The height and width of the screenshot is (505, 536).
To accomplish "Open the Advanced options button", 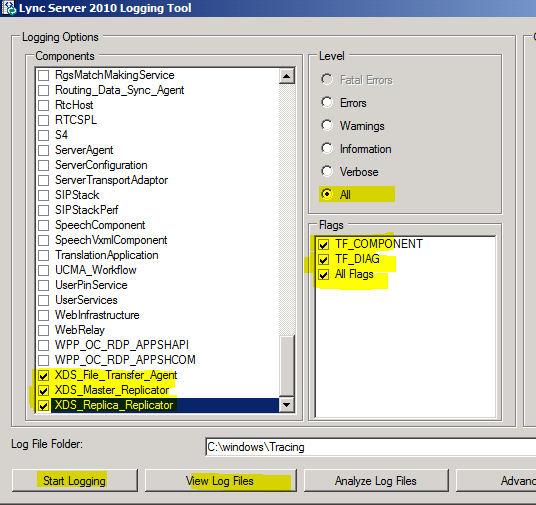I will [x=496, y=481].
